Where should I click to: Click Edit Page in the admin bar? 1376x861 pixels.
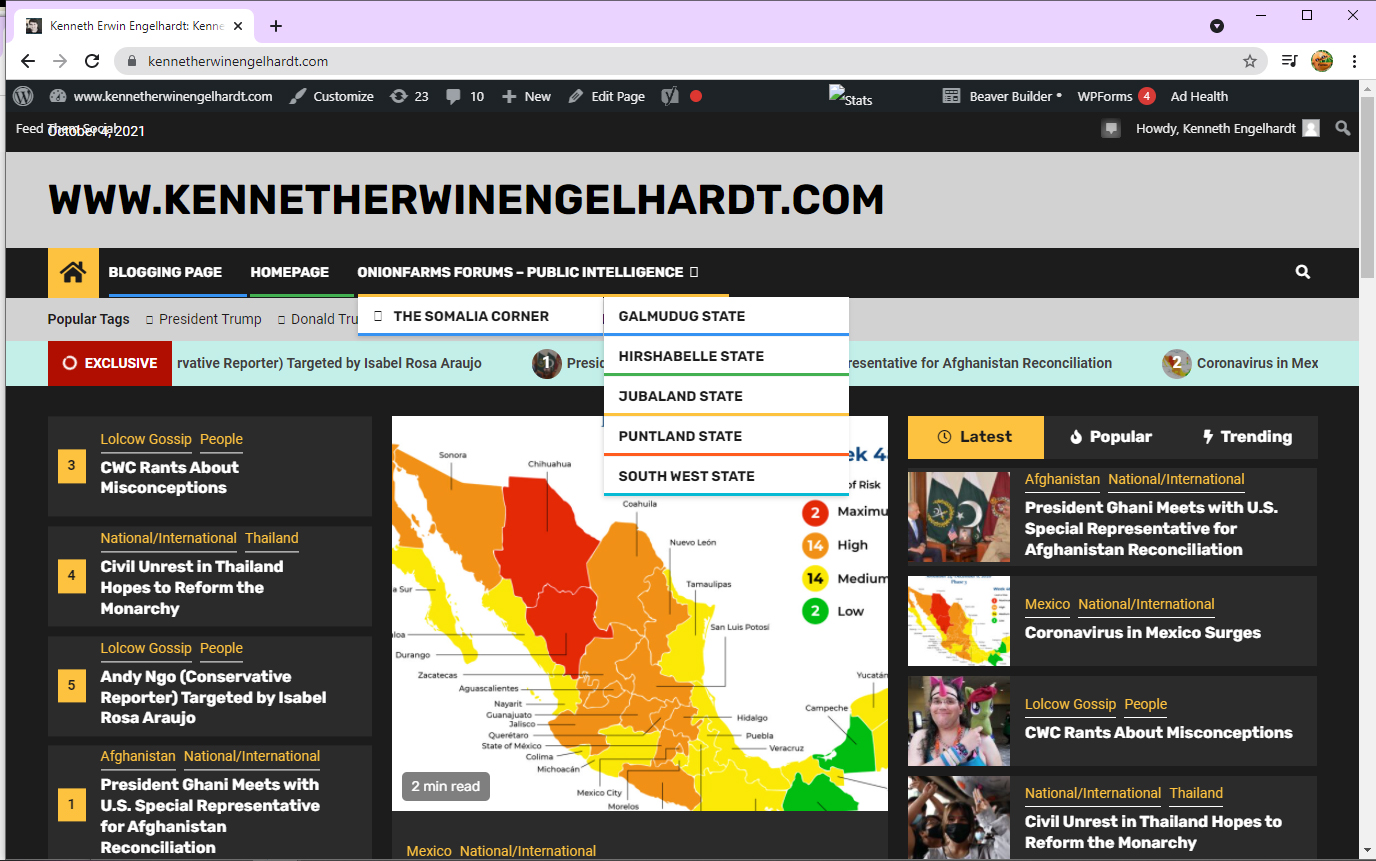tap(606, 96)
